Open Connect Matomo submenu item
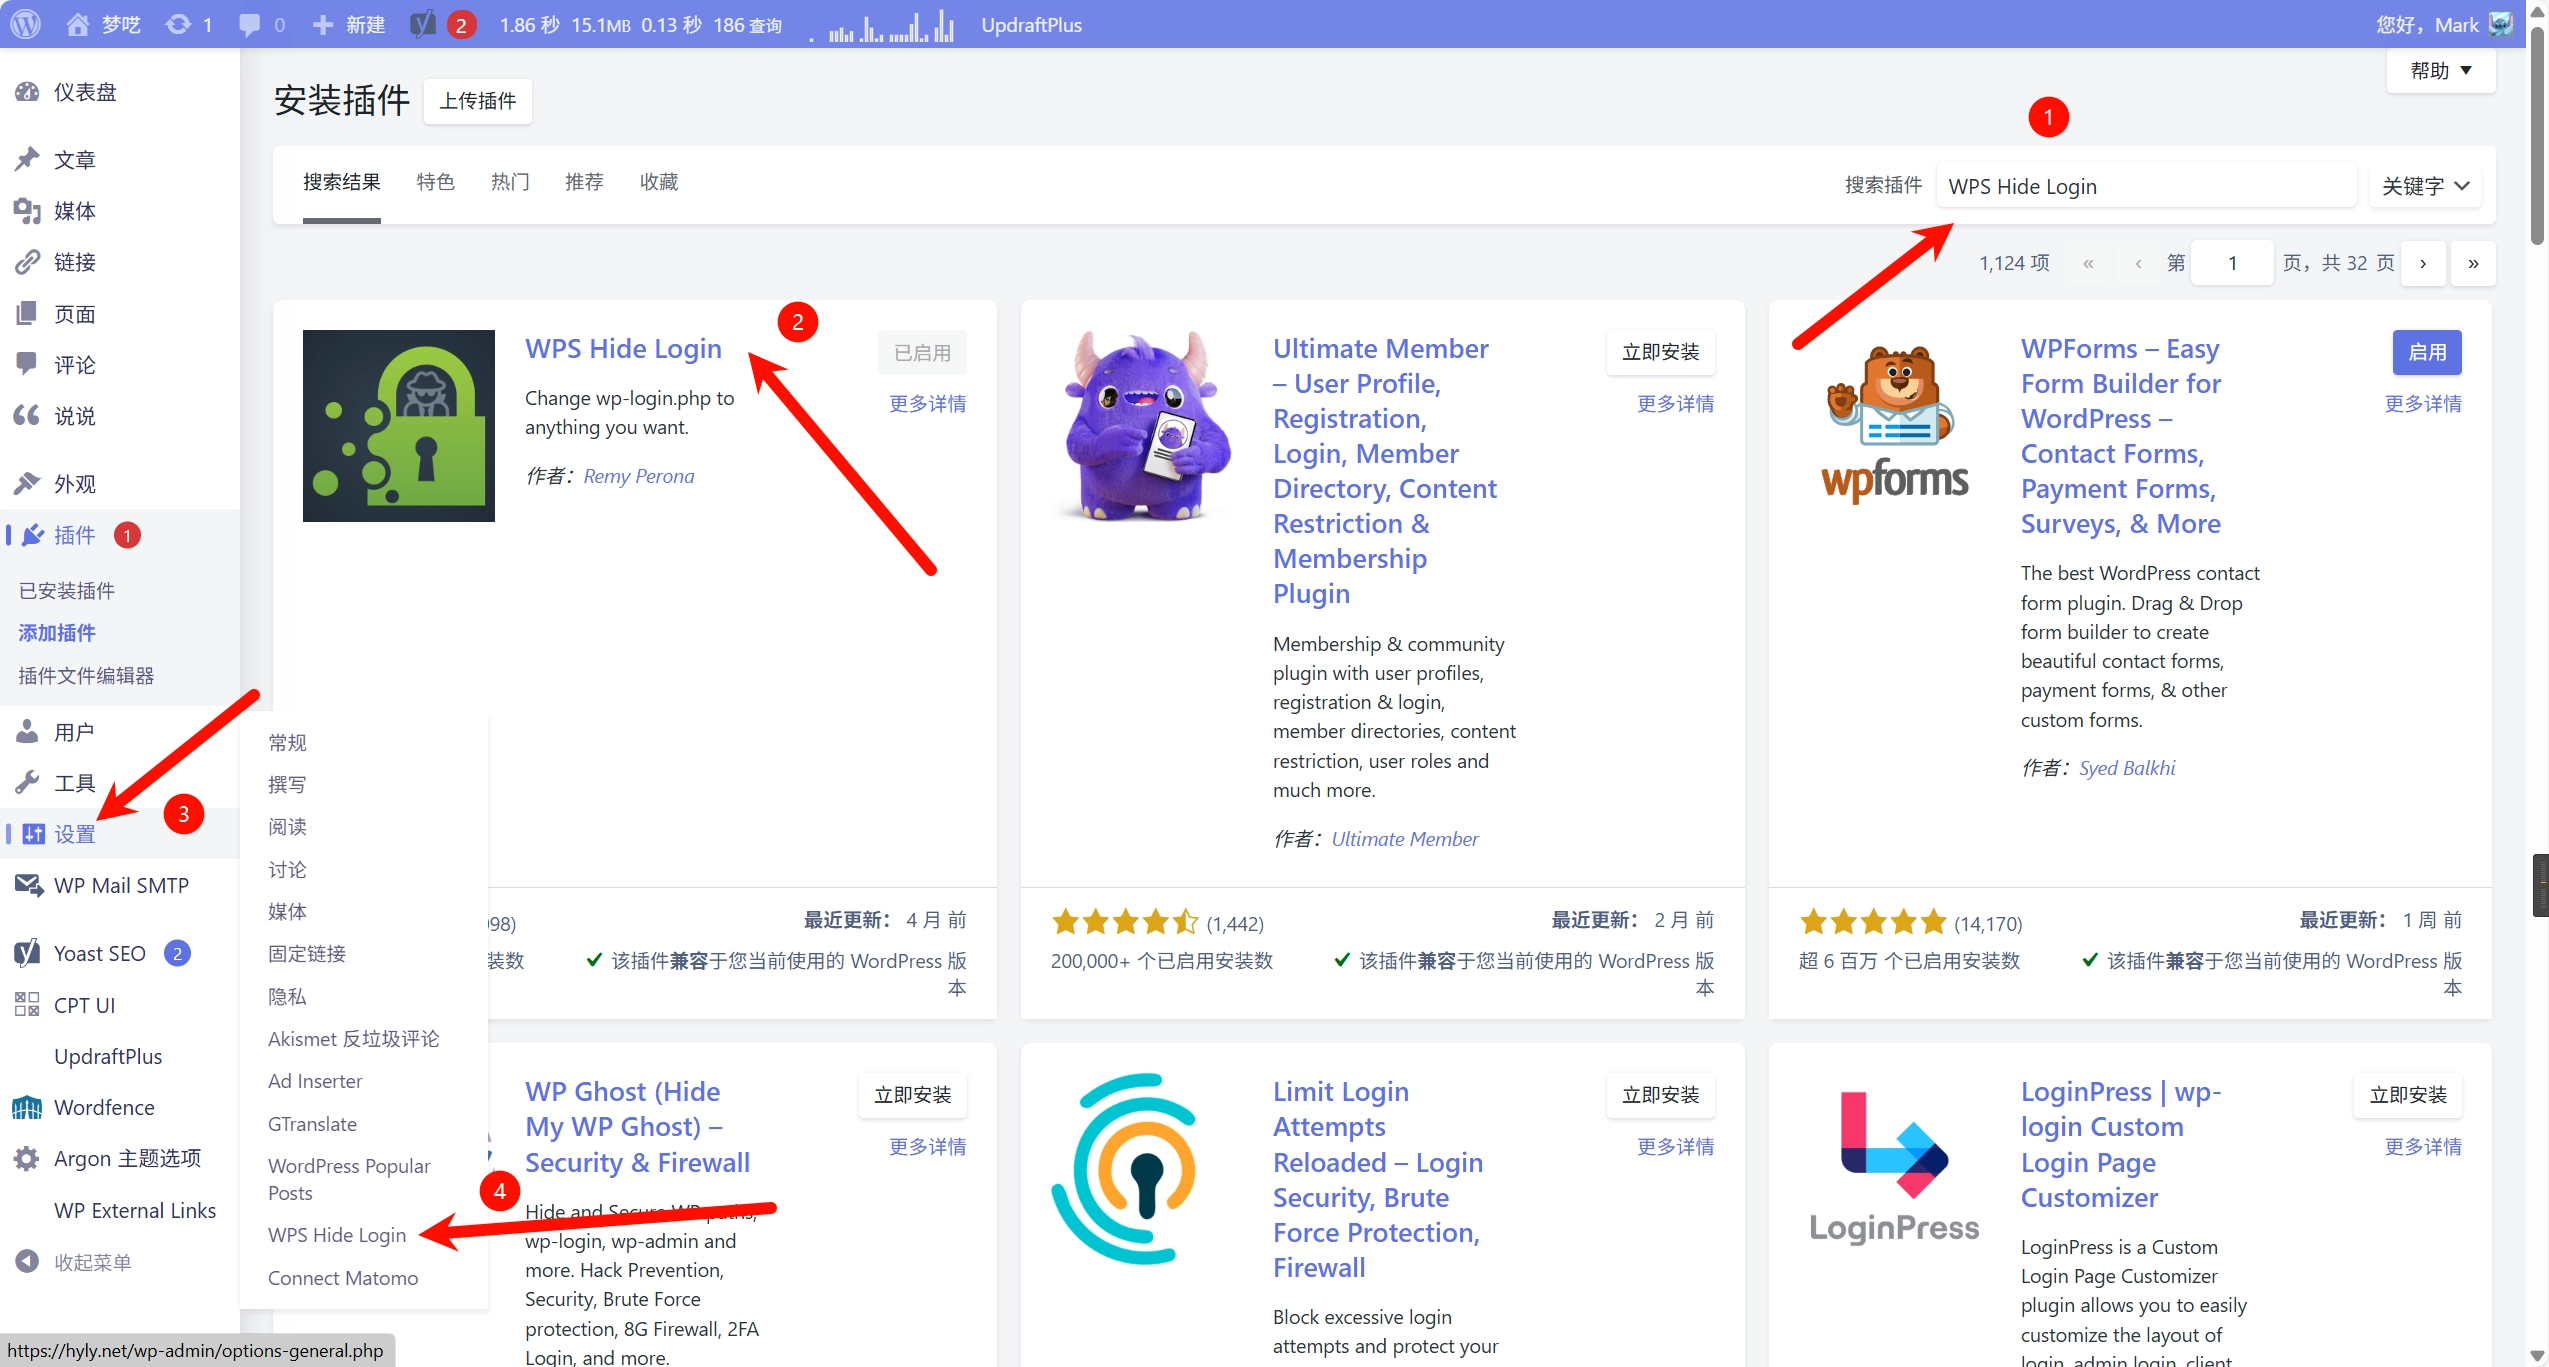This screenshot has width=2549, height=1367. click(x=343, y=1278)
